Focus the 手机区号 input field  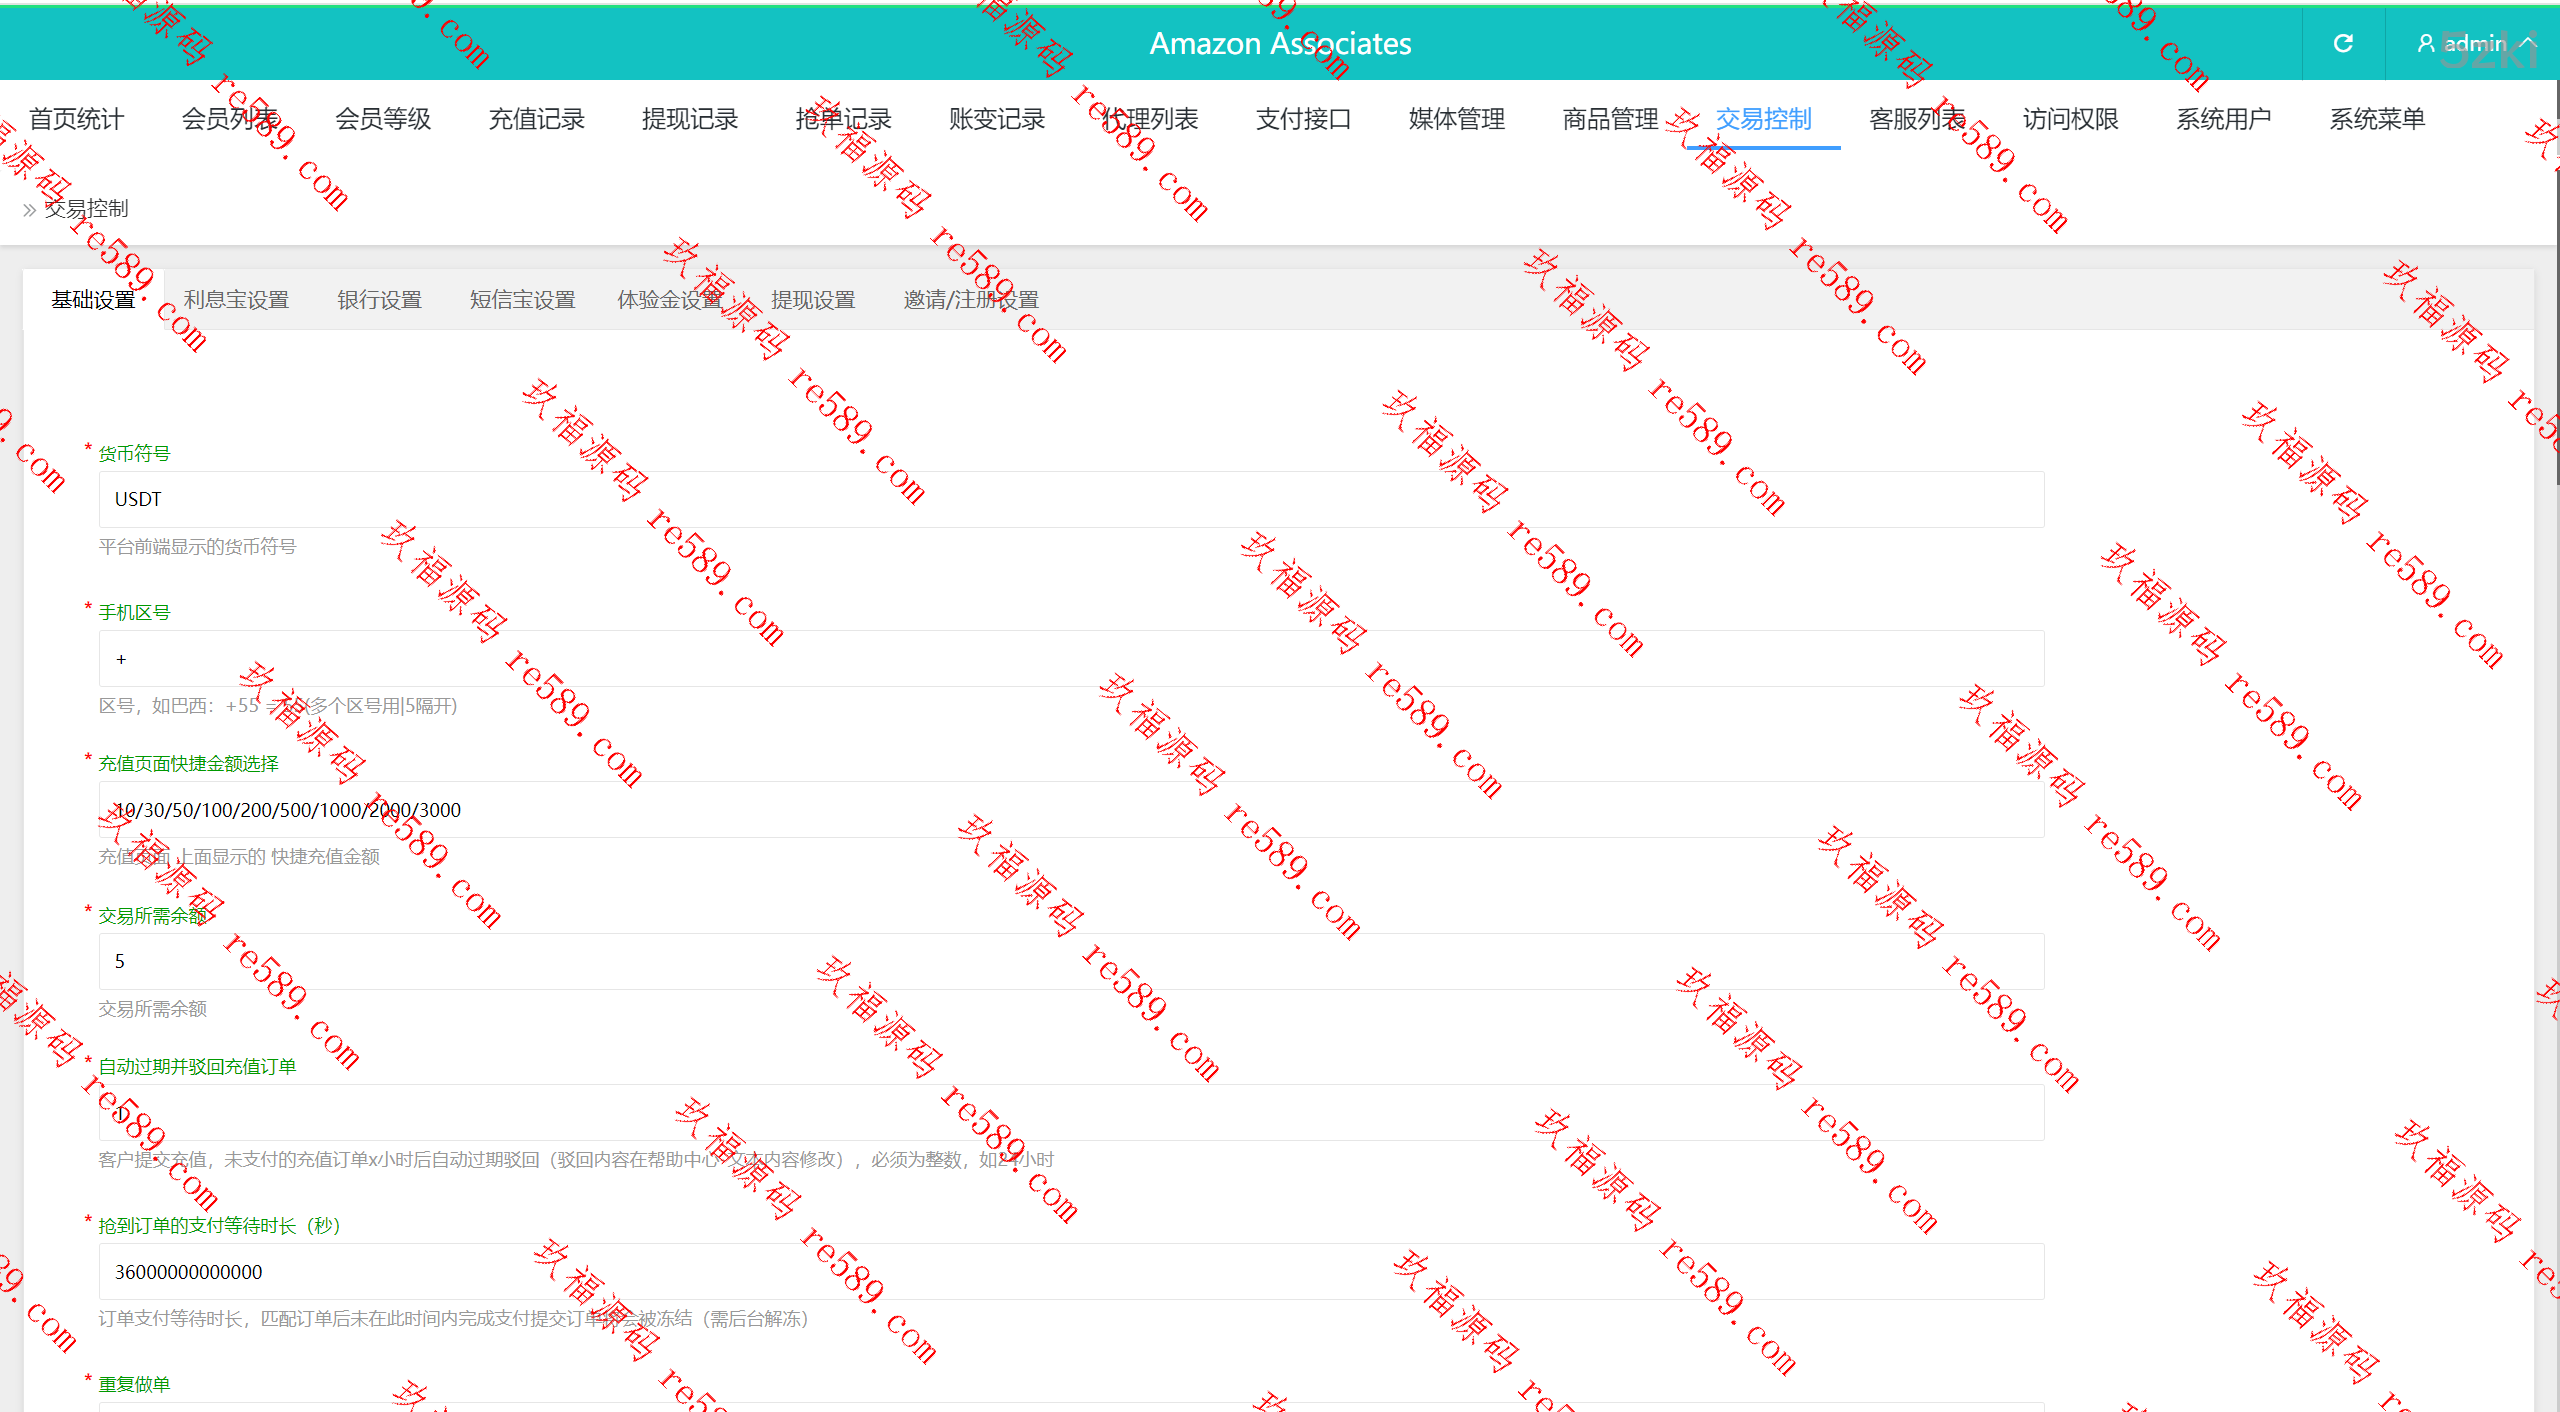[1070, 659]
